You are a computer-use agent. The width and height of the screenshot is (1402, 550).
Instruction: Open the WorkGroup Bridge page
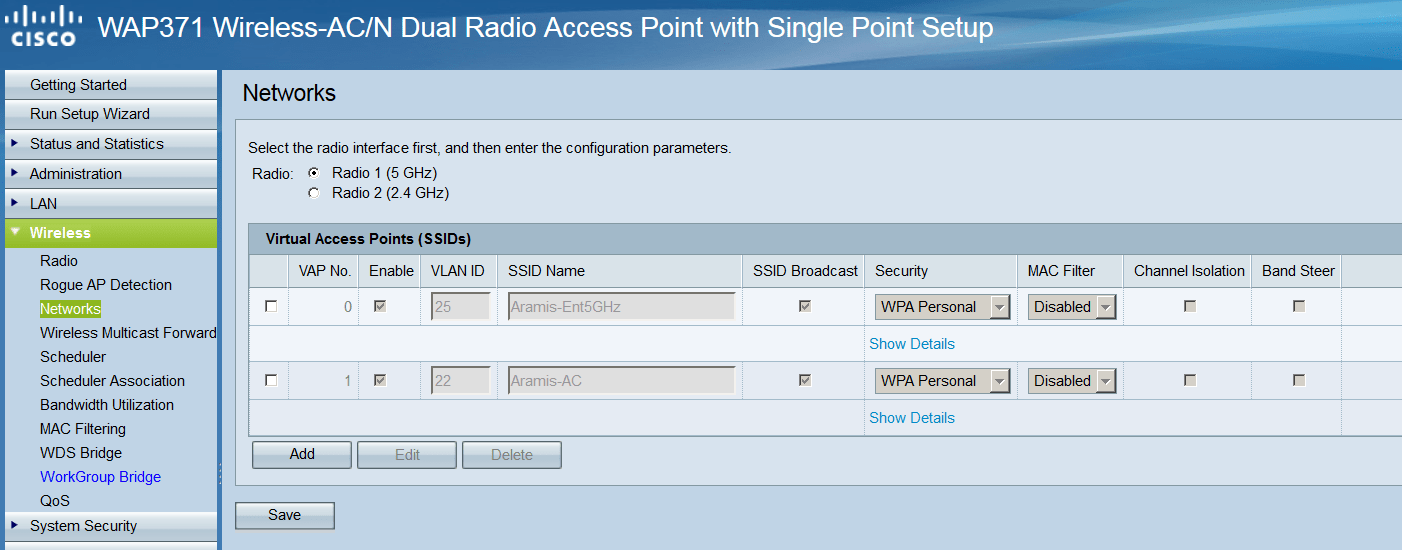100,477
